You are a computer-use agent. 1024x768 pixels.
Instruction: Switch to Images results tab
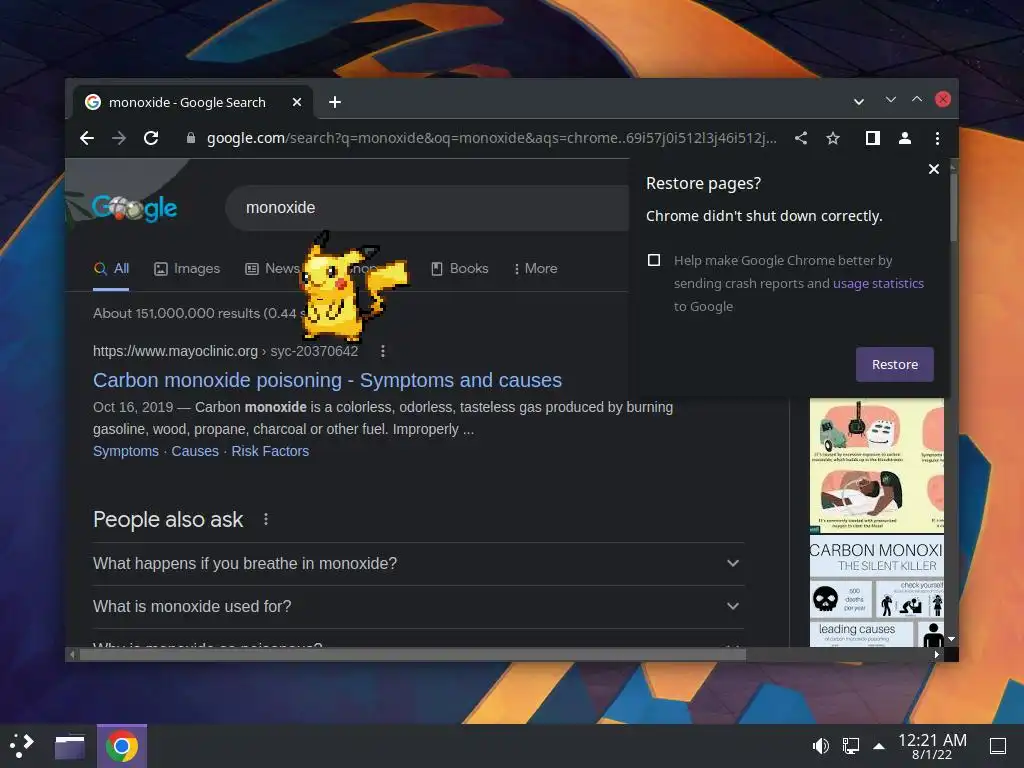point(187,268)
